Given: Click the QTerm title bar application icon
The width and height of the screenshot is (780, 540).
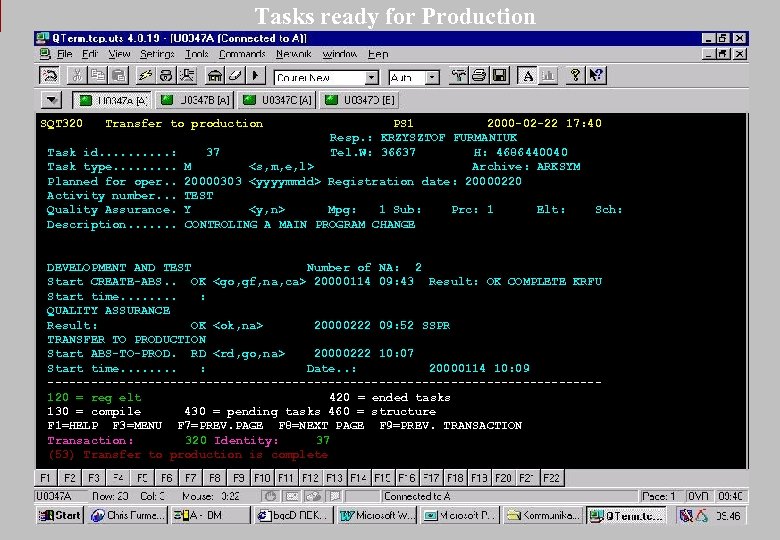Looking at the screenshot, I should 43,38.
